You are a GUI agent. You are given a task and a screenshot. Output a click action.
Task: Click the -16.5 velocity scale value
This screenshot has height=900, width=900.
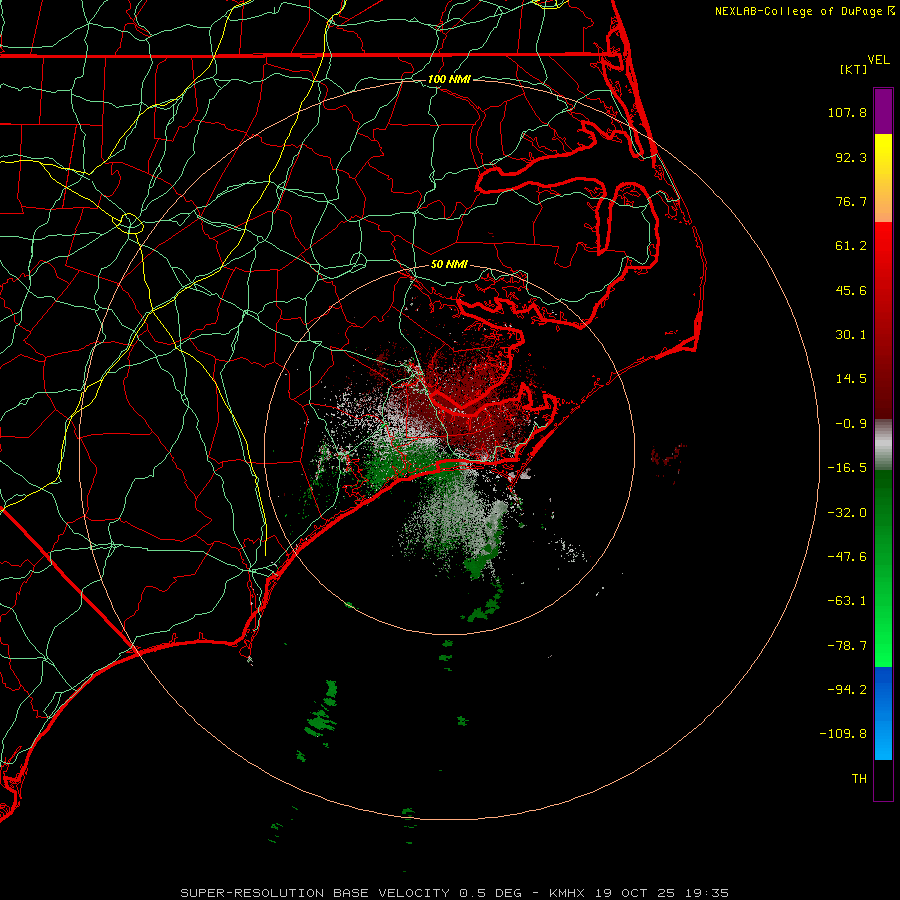[x=847, y=468]
